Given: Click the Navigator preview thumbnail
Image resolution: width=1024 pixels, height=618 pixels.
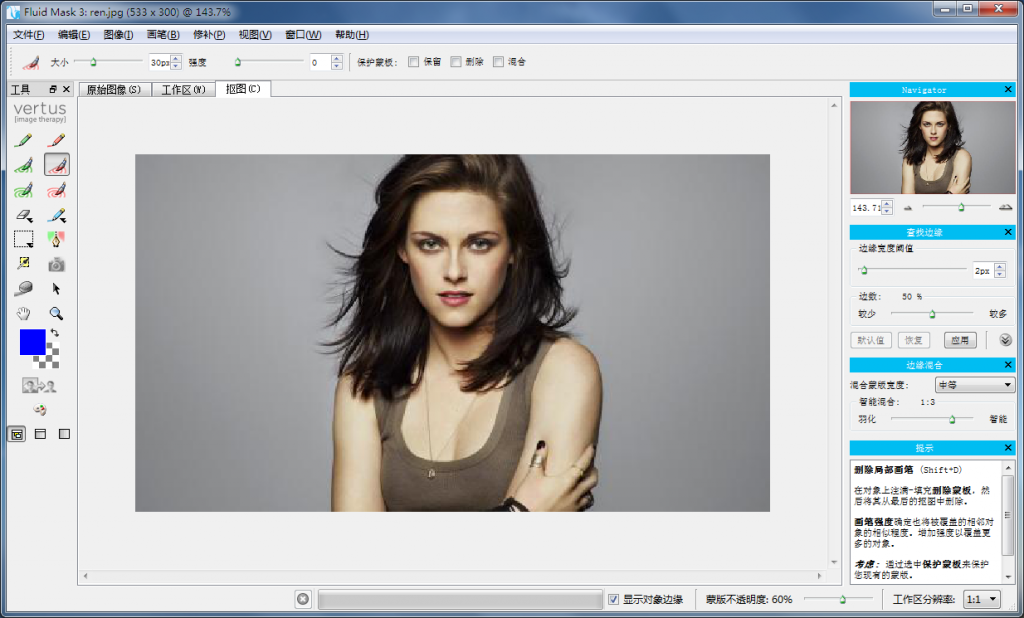Looking at the screenshot, I should coord(932,148).
